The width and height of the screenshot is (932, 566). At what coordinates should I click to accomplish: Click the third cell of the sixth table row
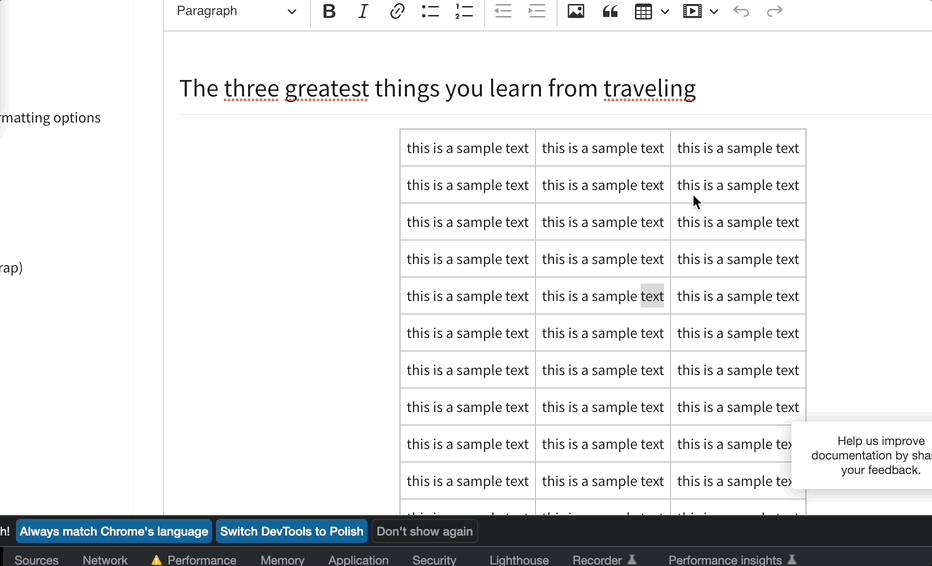[738, 333]
